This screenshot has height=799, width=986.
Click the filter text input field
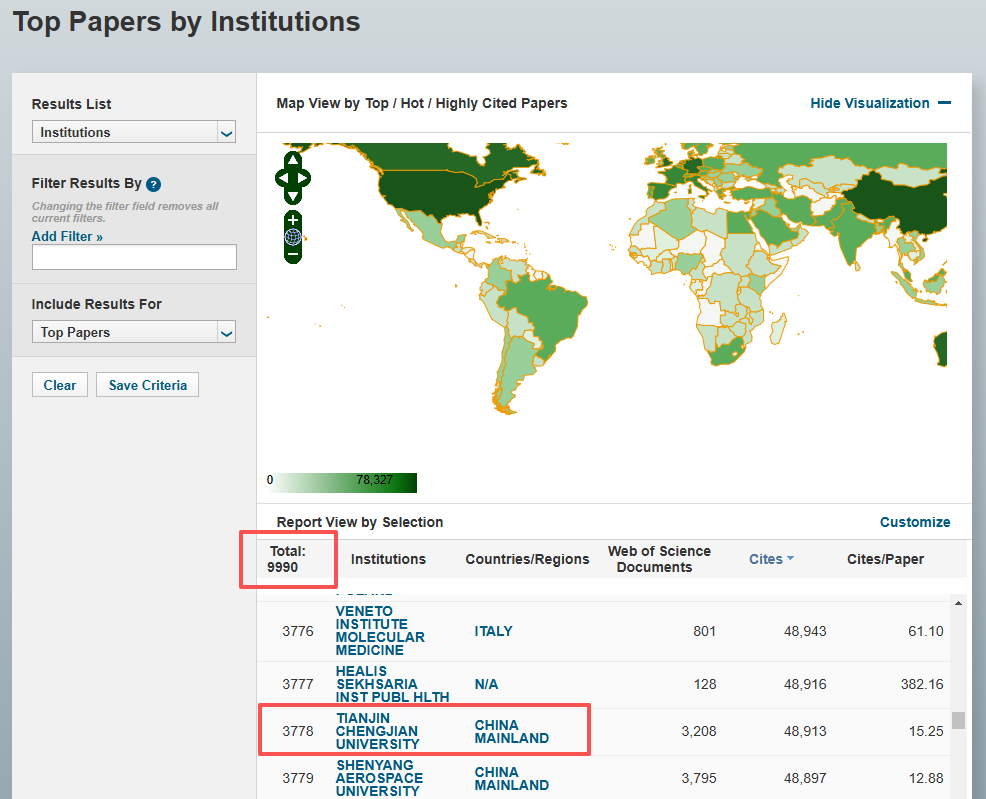coord(134,257)
